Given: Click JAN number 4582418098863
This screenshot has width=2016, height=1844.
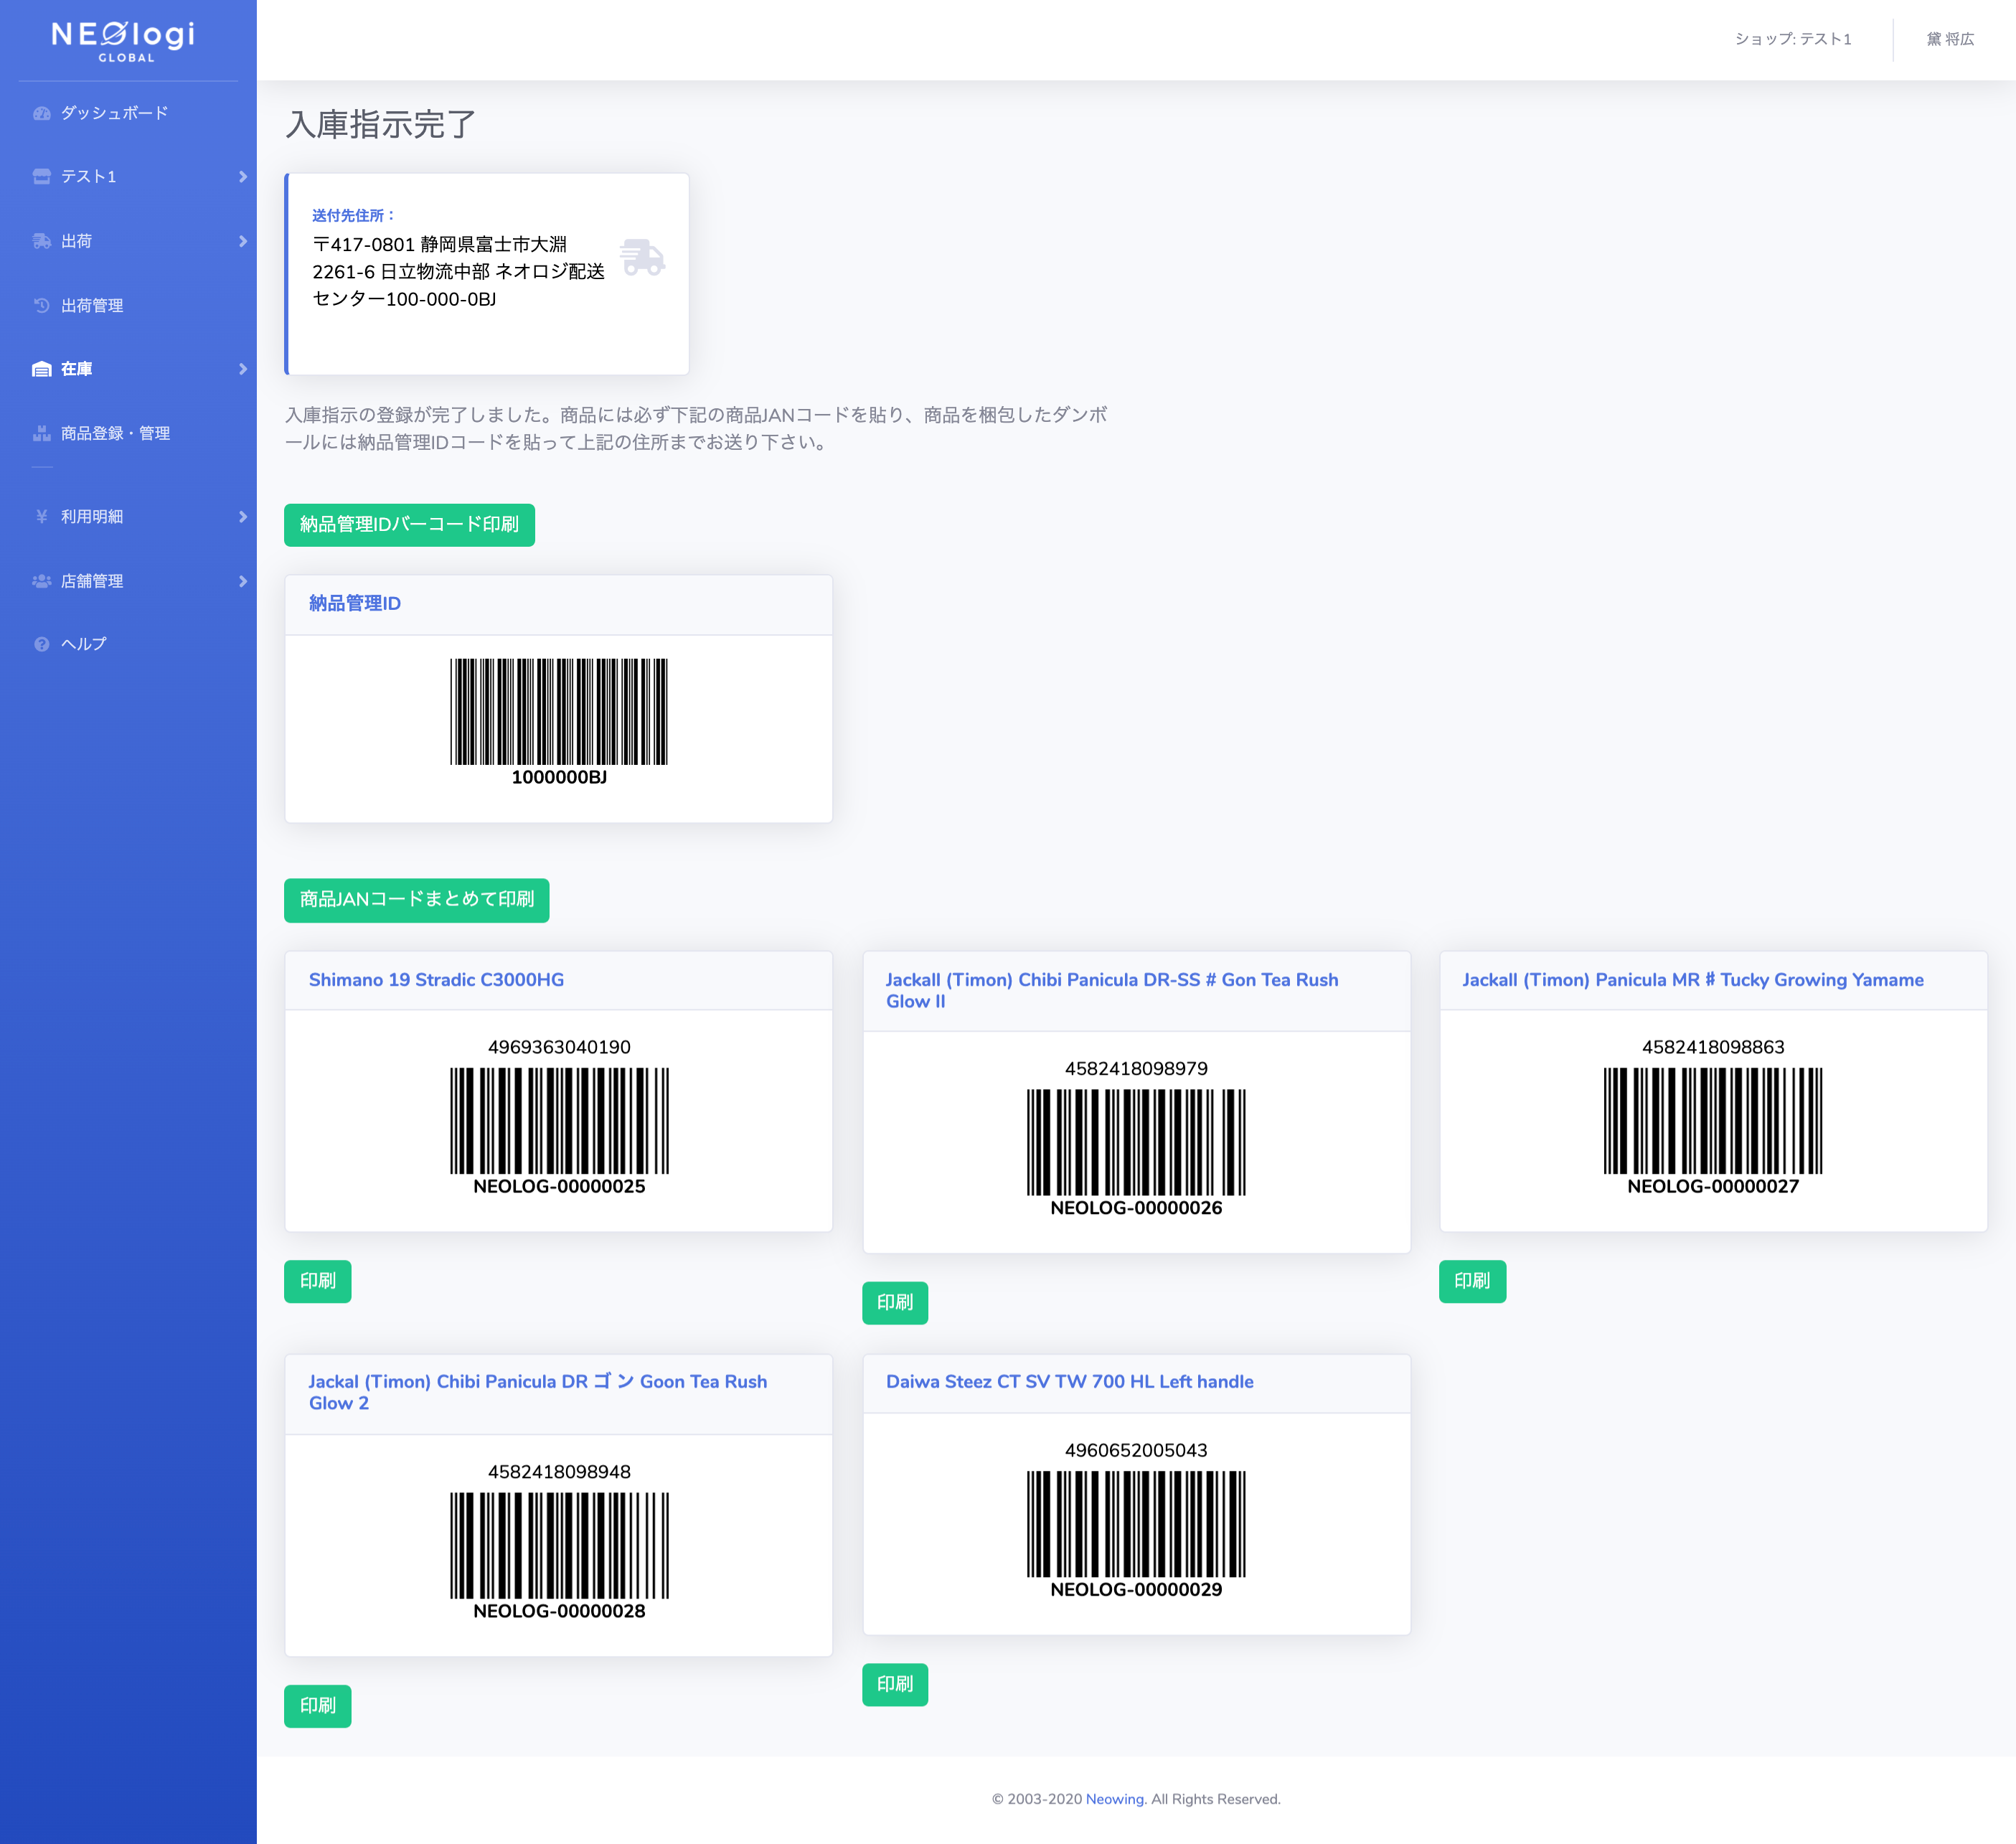Looking at the screenshot, I should [1713, 1047].
